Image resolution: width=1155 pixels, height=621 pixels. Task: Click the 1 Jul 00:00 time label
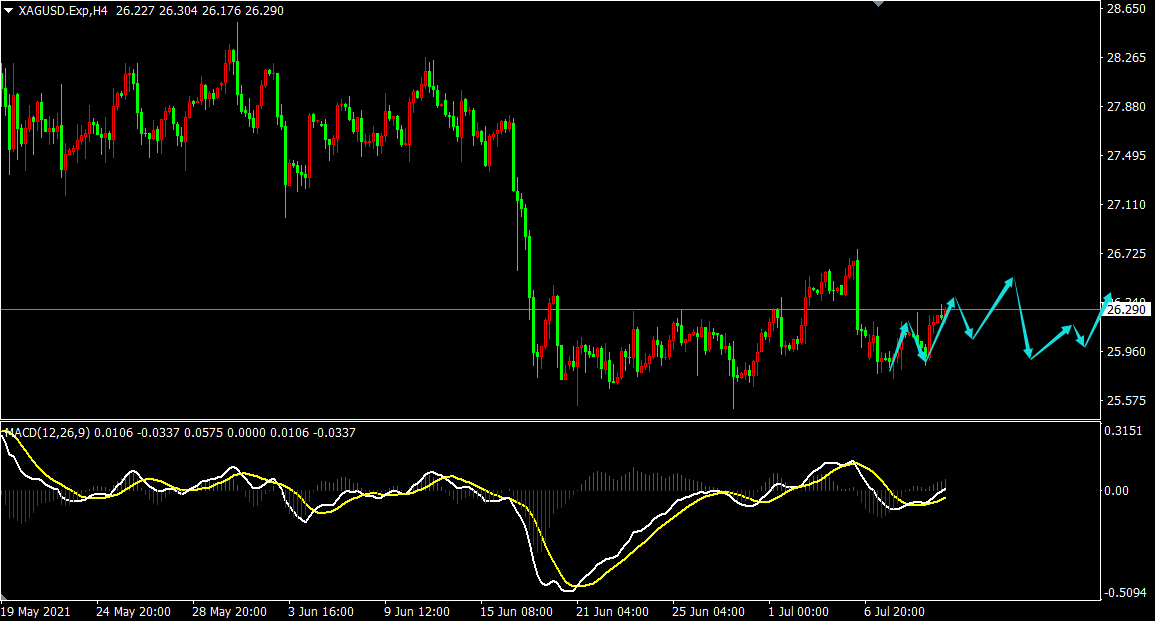click(798, 612)
